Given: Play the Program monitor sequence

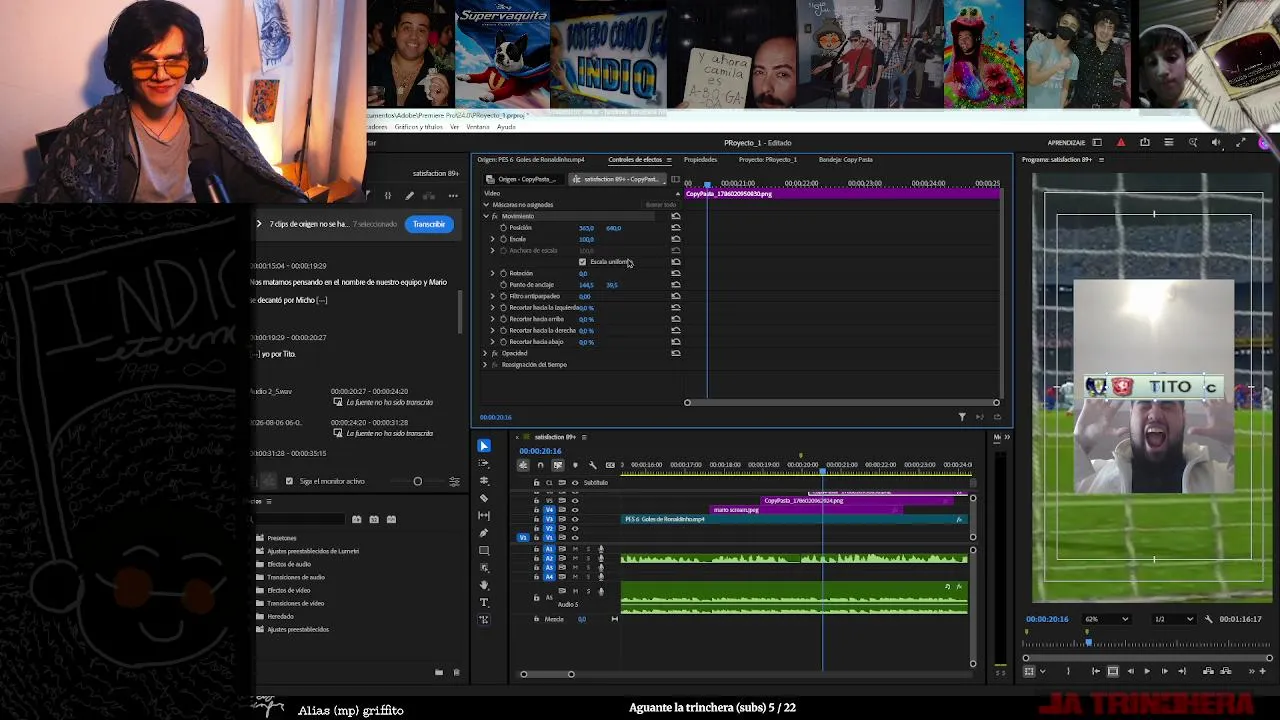Looking at the screenshot, I should click(1147, 671).
